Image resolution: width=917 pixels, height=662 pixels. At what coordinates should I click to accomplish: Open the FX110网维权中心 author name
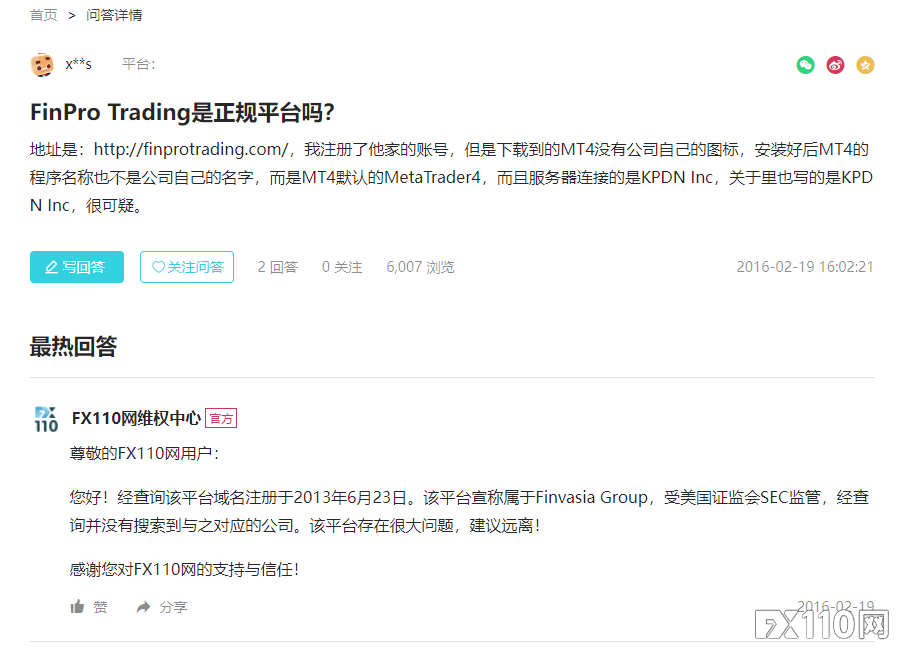pyautogui.click(x=136, y=418)
